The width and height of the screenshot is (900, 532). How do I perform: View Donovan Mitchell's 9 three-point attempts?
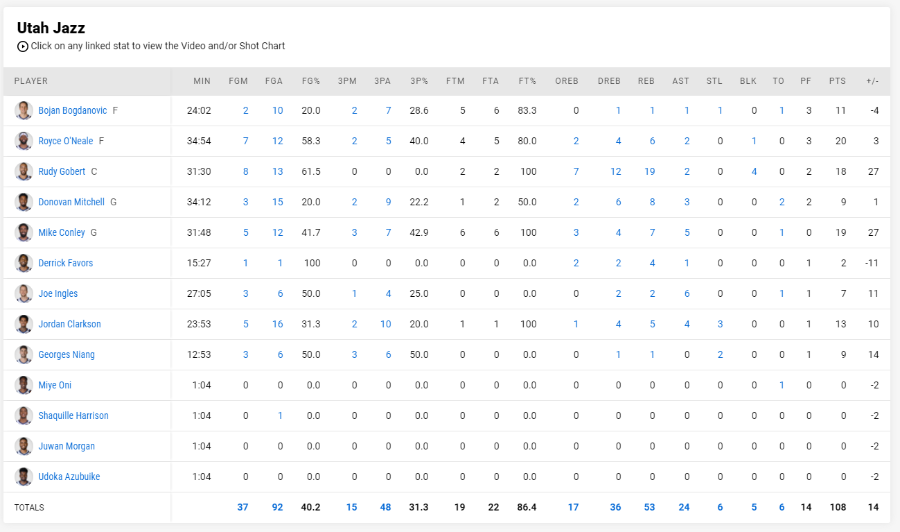389,202
